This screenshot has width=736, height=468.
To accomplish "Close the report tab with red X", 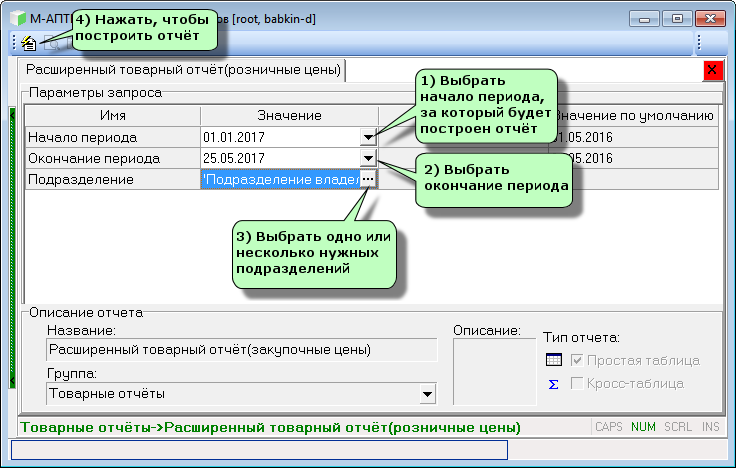I will click(x=712, y=70).
